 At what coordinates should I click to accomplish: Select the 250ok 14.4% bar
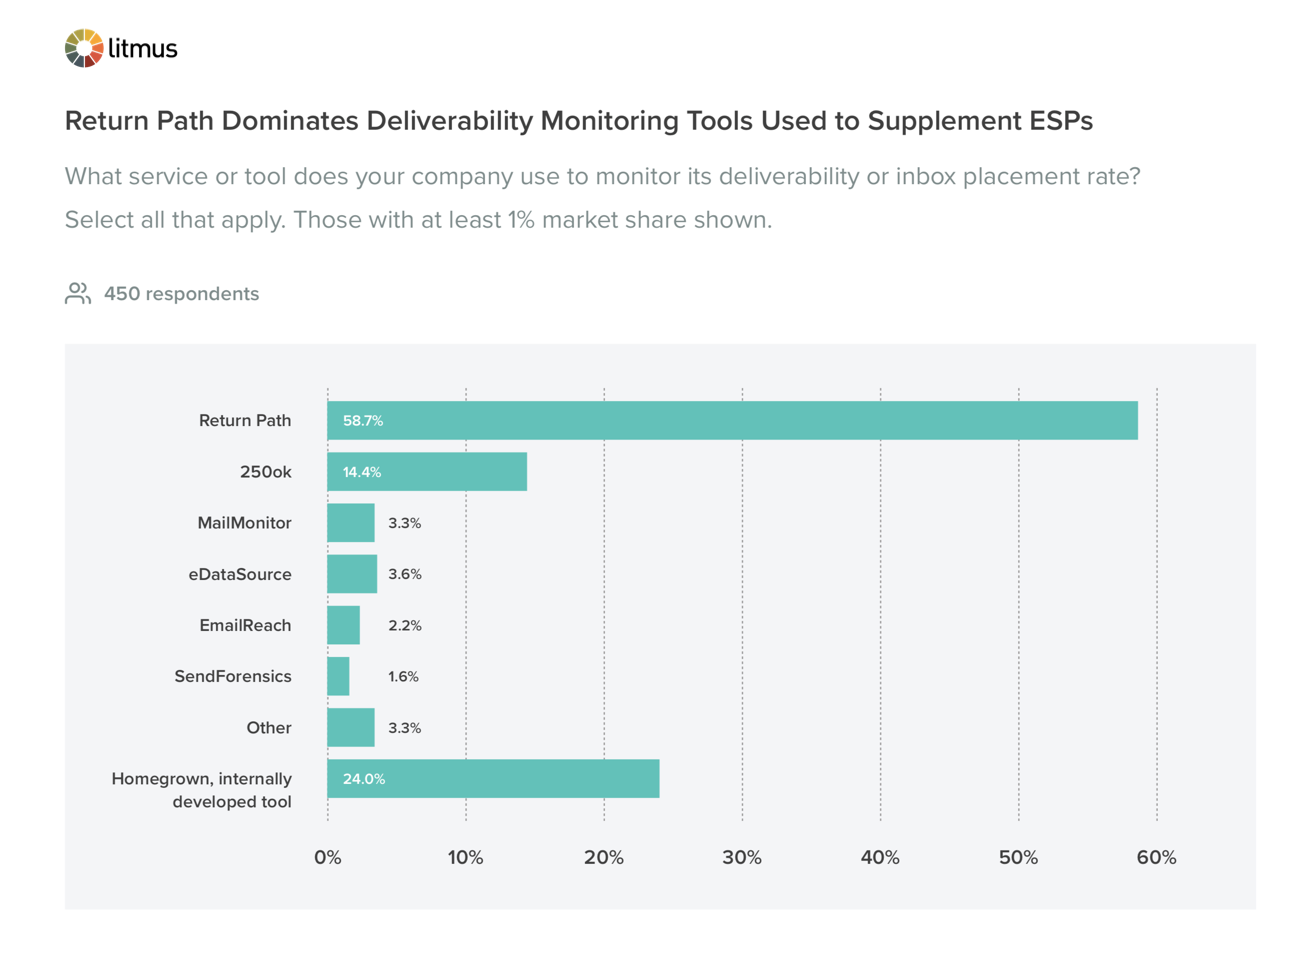coord(427,471)
